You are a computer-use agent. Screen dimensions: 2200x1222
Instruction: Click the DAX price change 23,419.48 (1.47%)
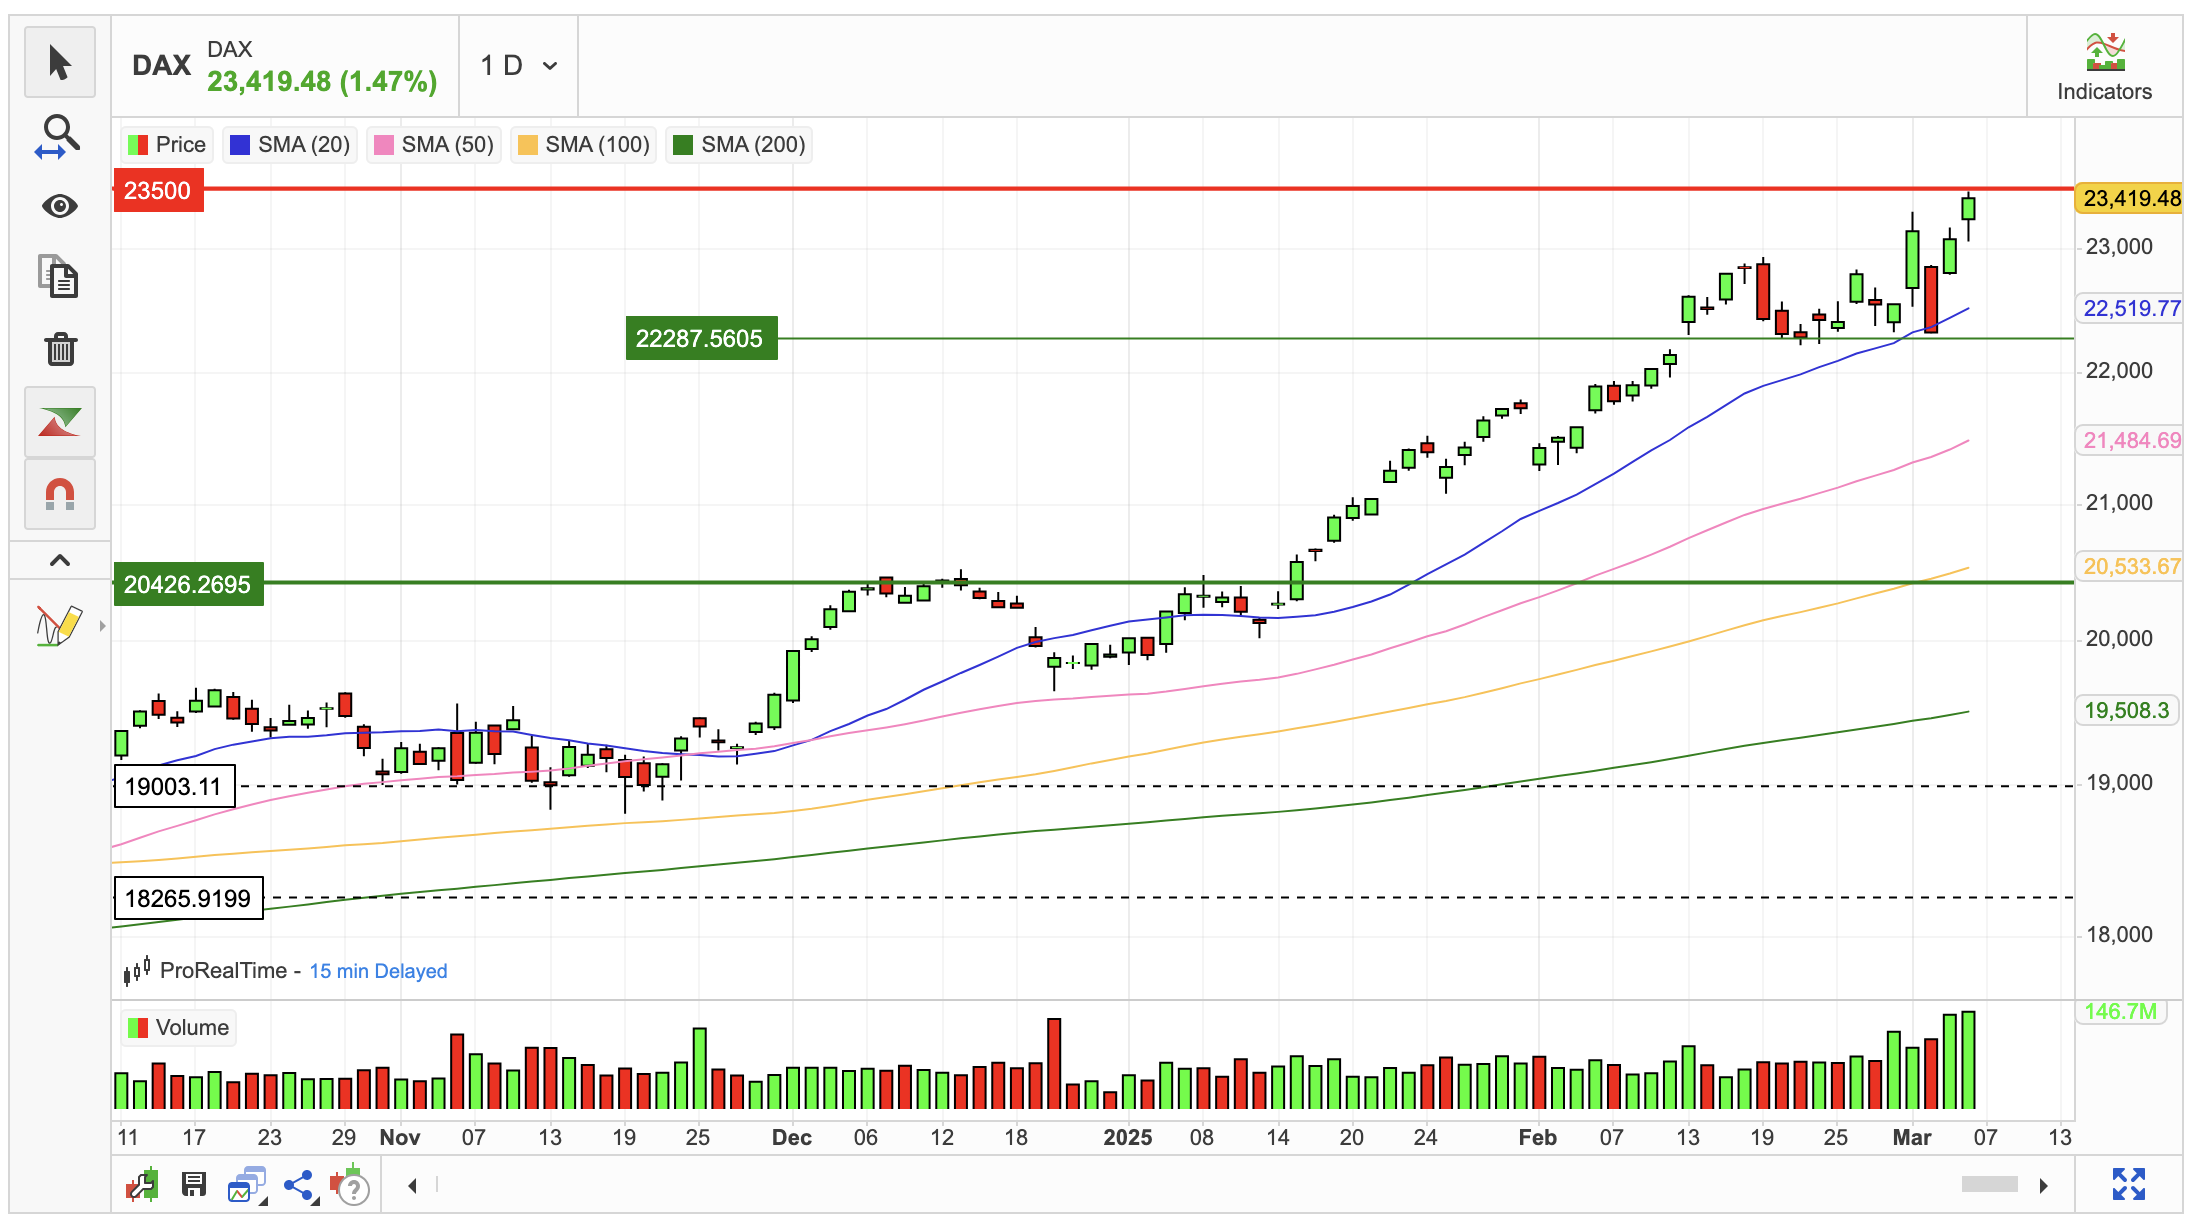pyautogui.click(x=322, y=82)
